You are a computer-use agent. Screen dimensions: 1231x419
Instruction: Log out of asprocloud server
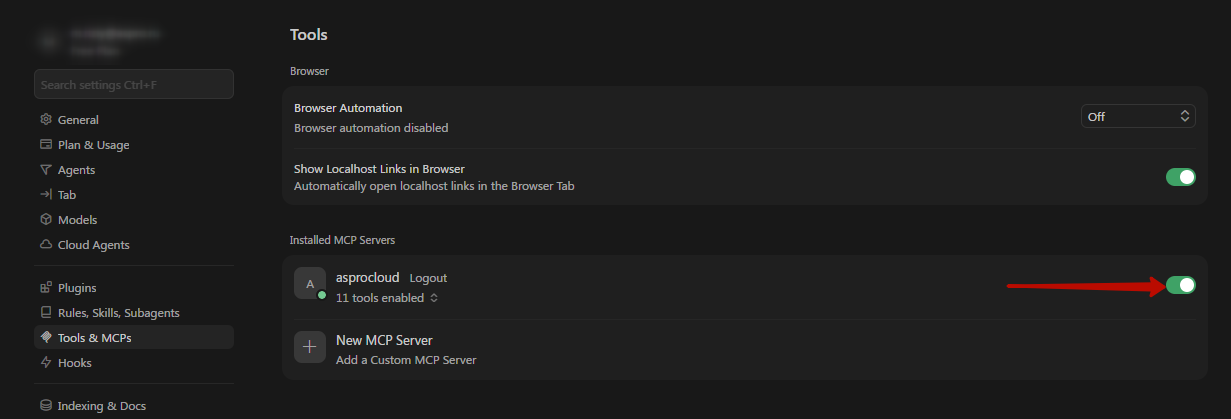point(428,278)
